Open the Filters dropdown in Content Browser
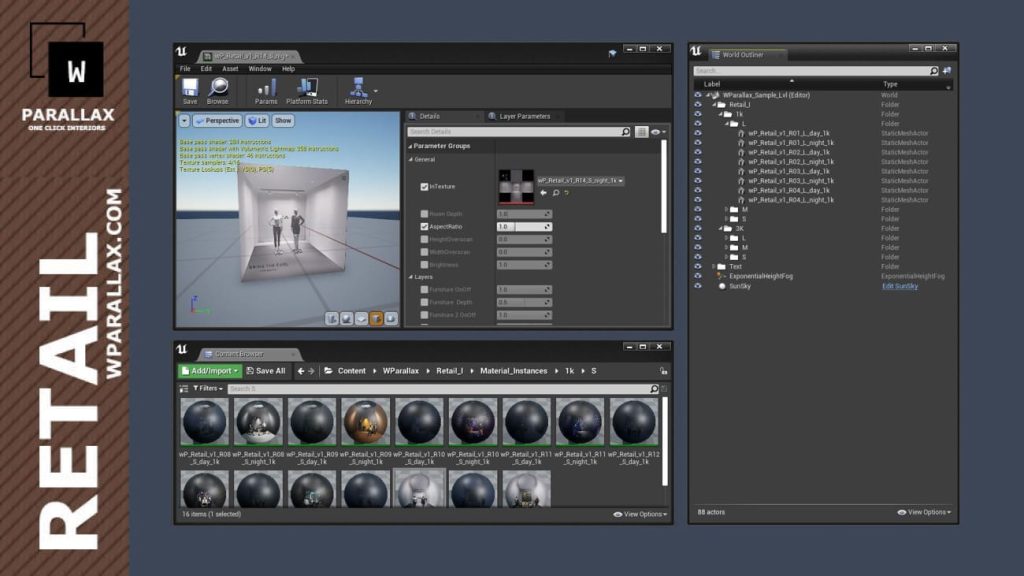This screenshot has width=1024, height=576. pos(208,389)
